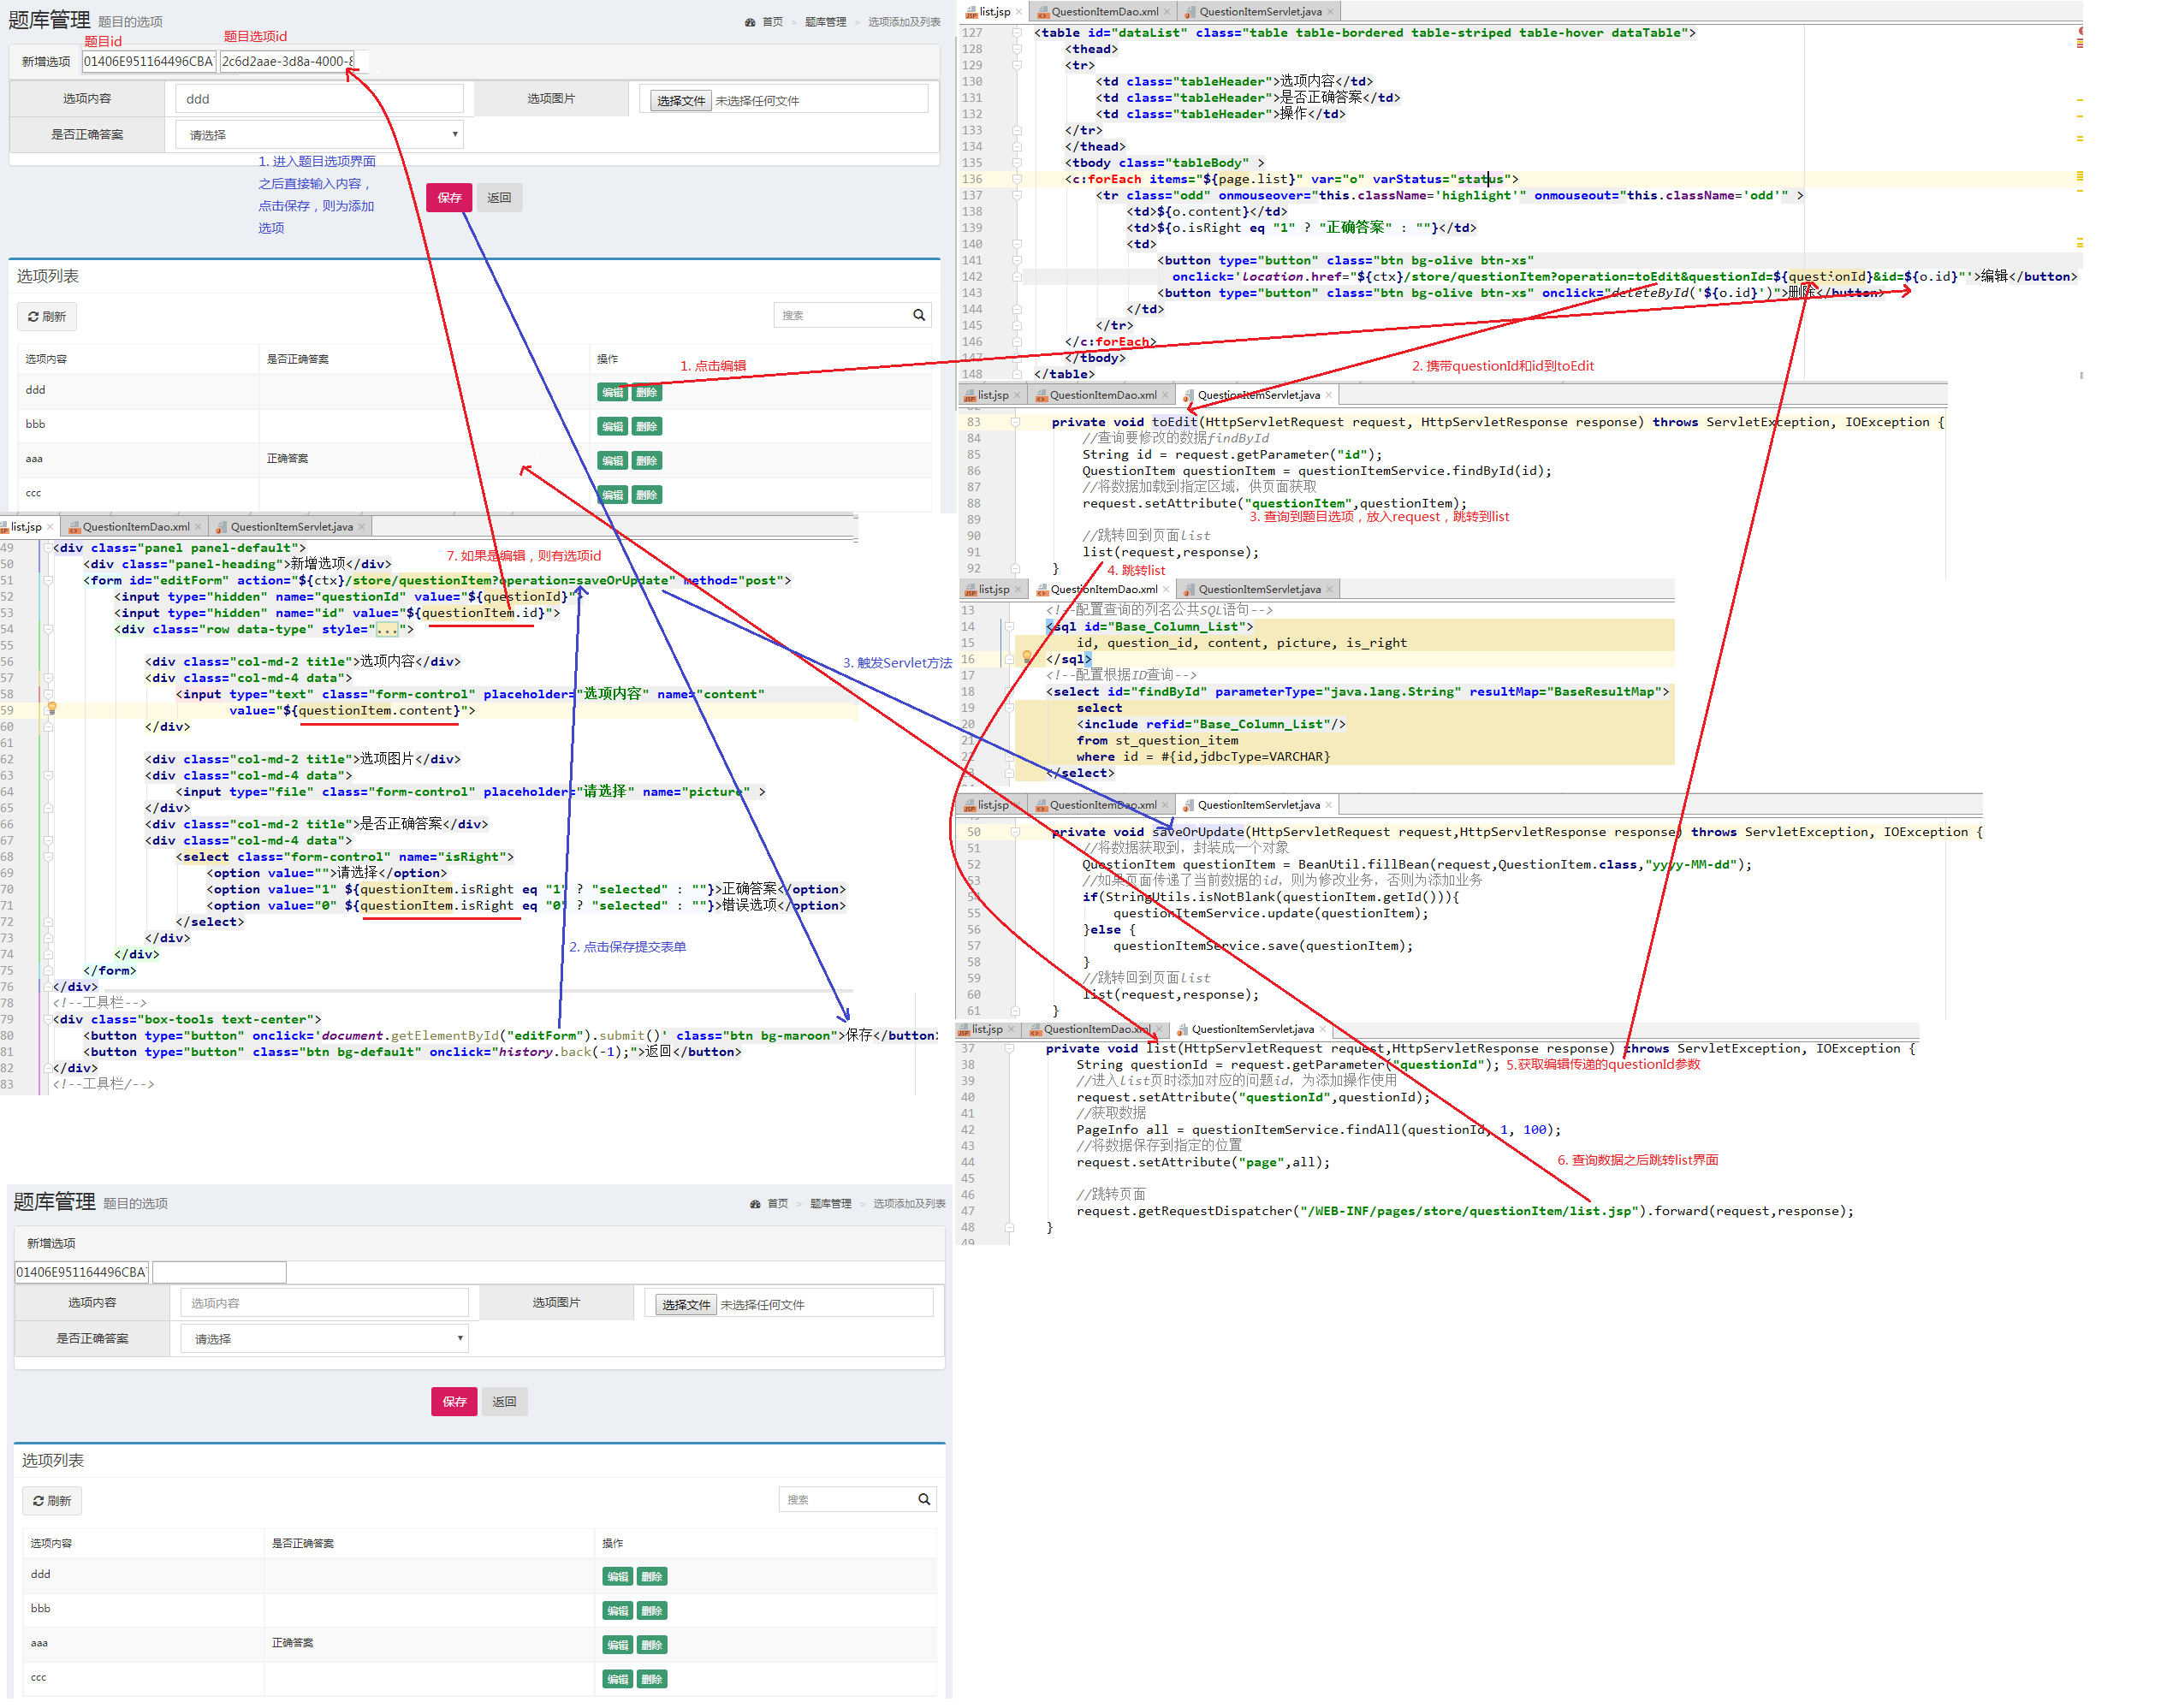Click the empty id field beside 01406E951164496CBA in lower page
Screen dimensions: 2167x1708
pyautogui.click(x=219, y=1272)
